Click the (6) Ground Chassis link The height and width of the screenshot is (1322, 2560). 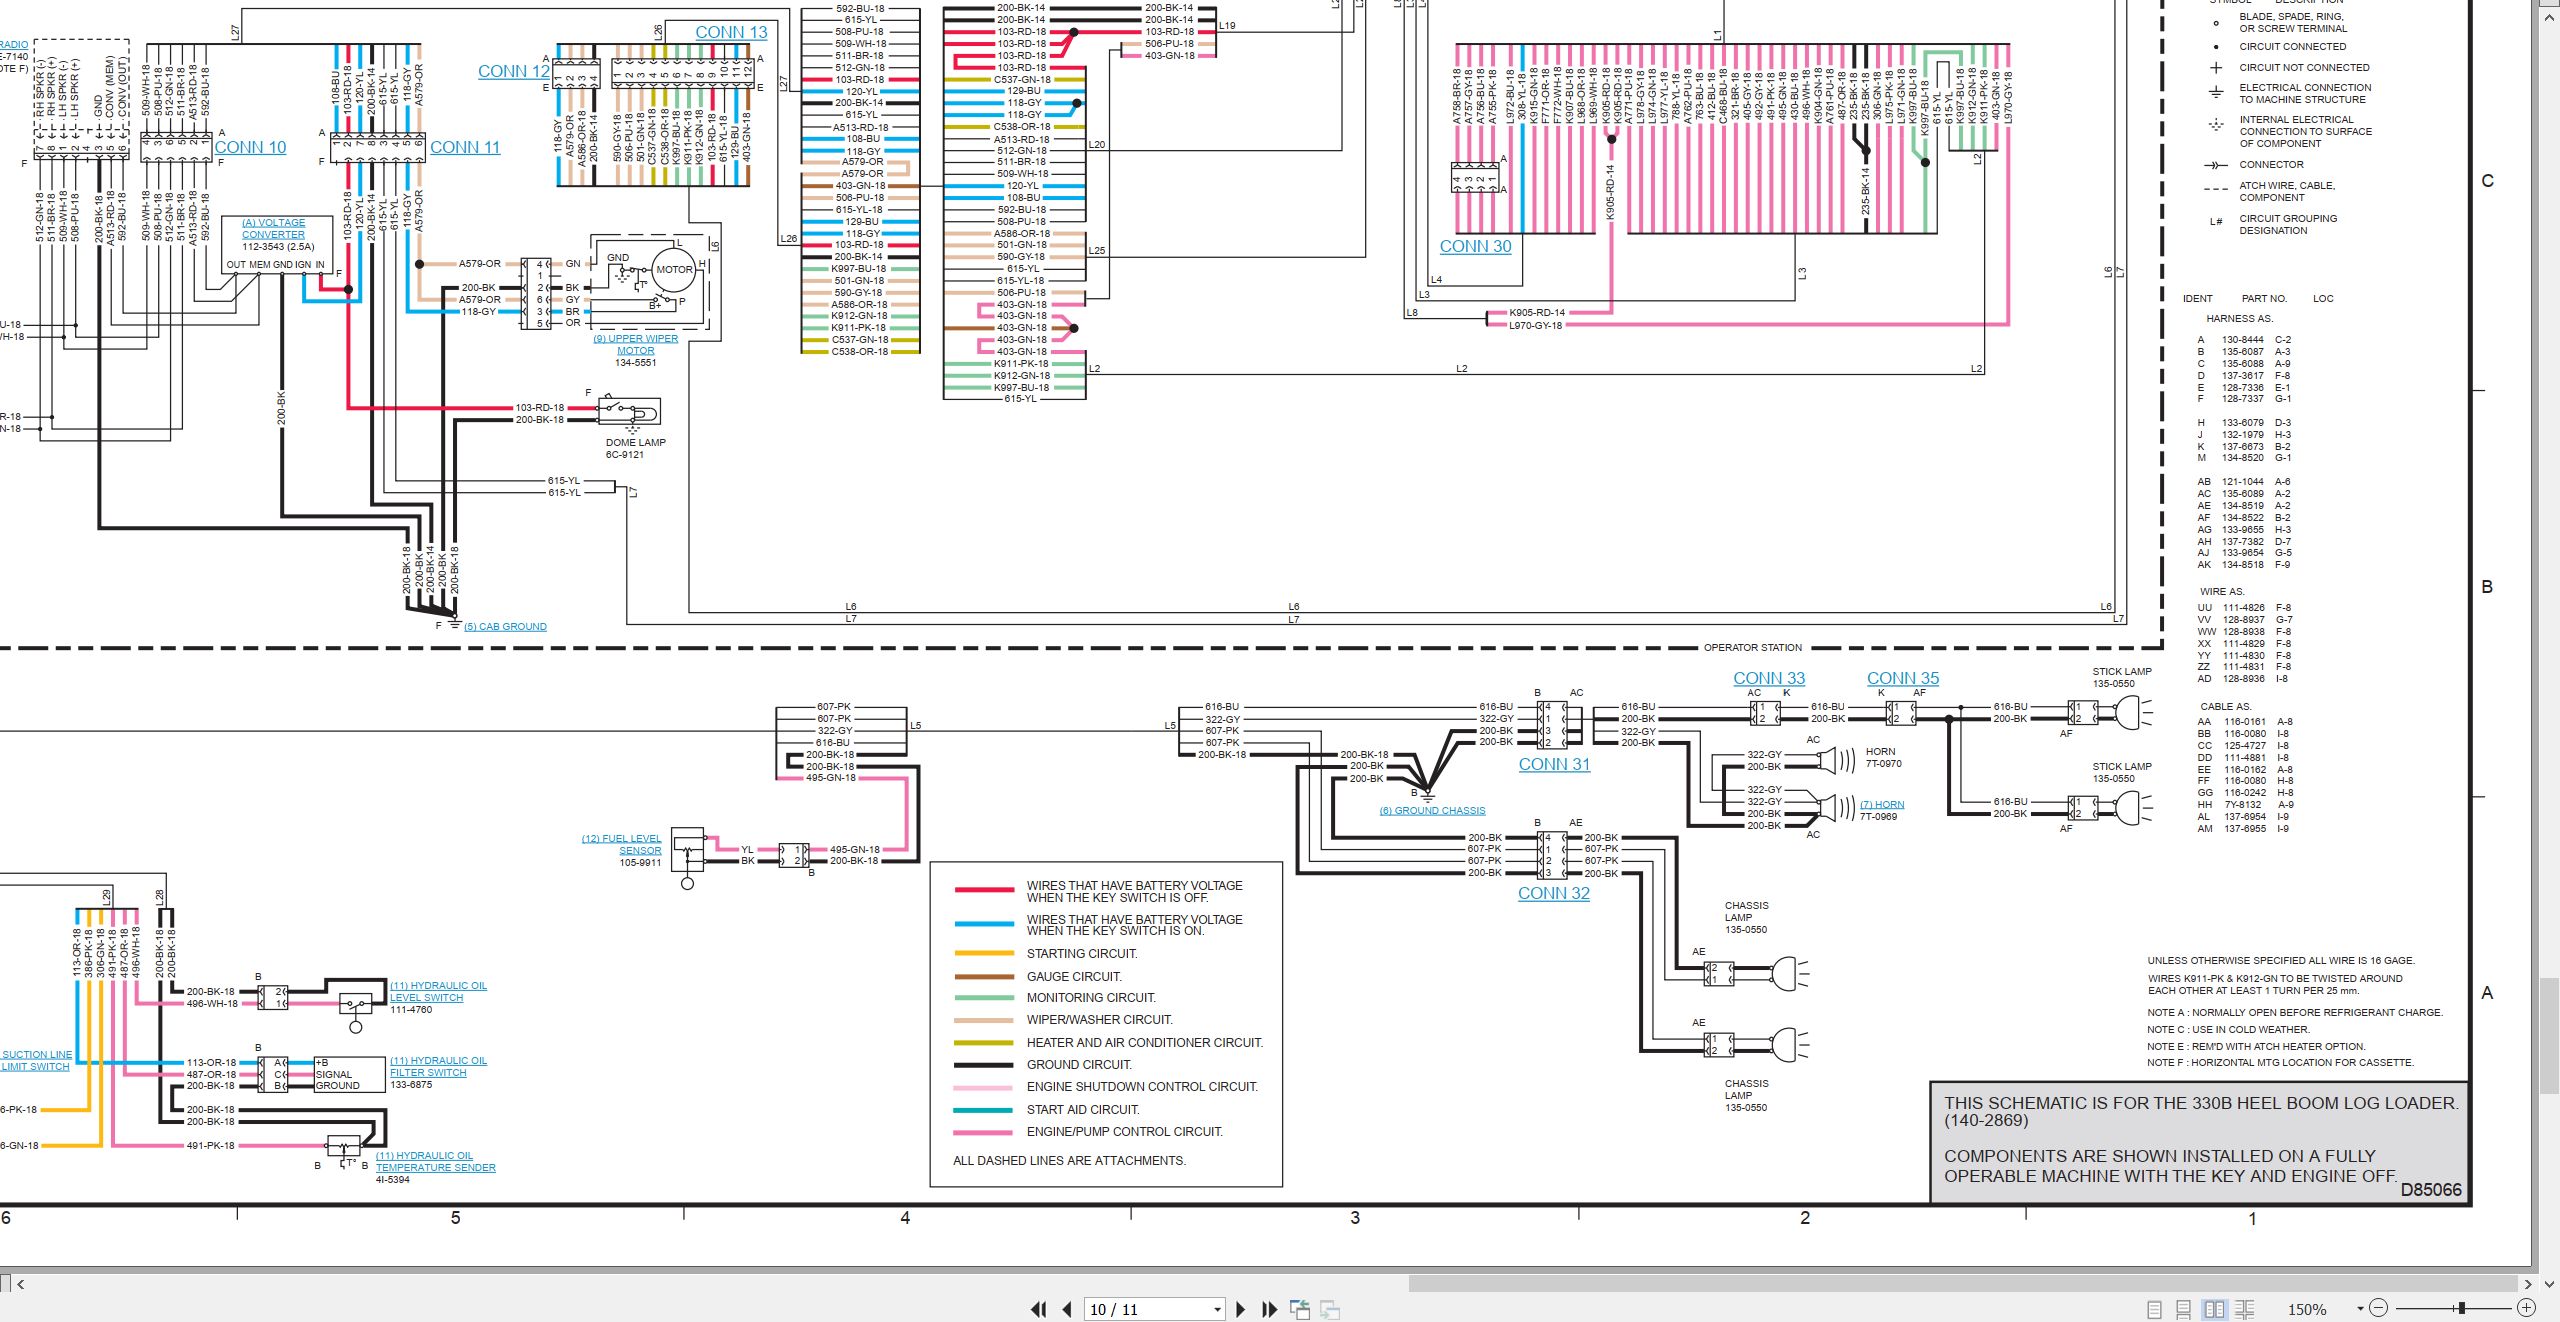pos(1432,811)
